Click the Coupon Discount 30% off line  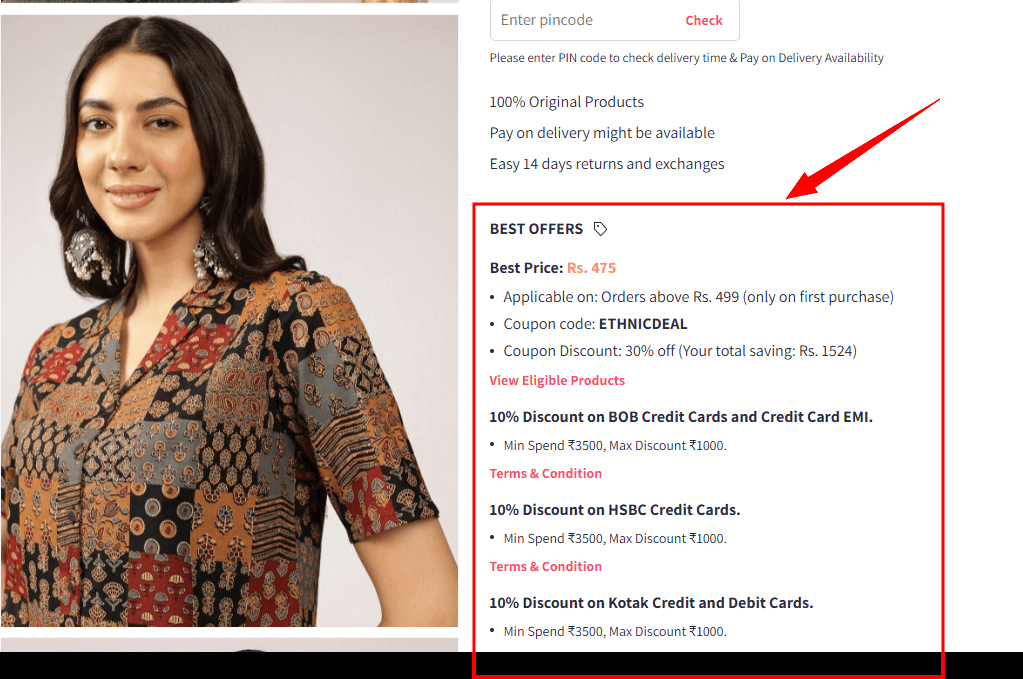point(680,351)
